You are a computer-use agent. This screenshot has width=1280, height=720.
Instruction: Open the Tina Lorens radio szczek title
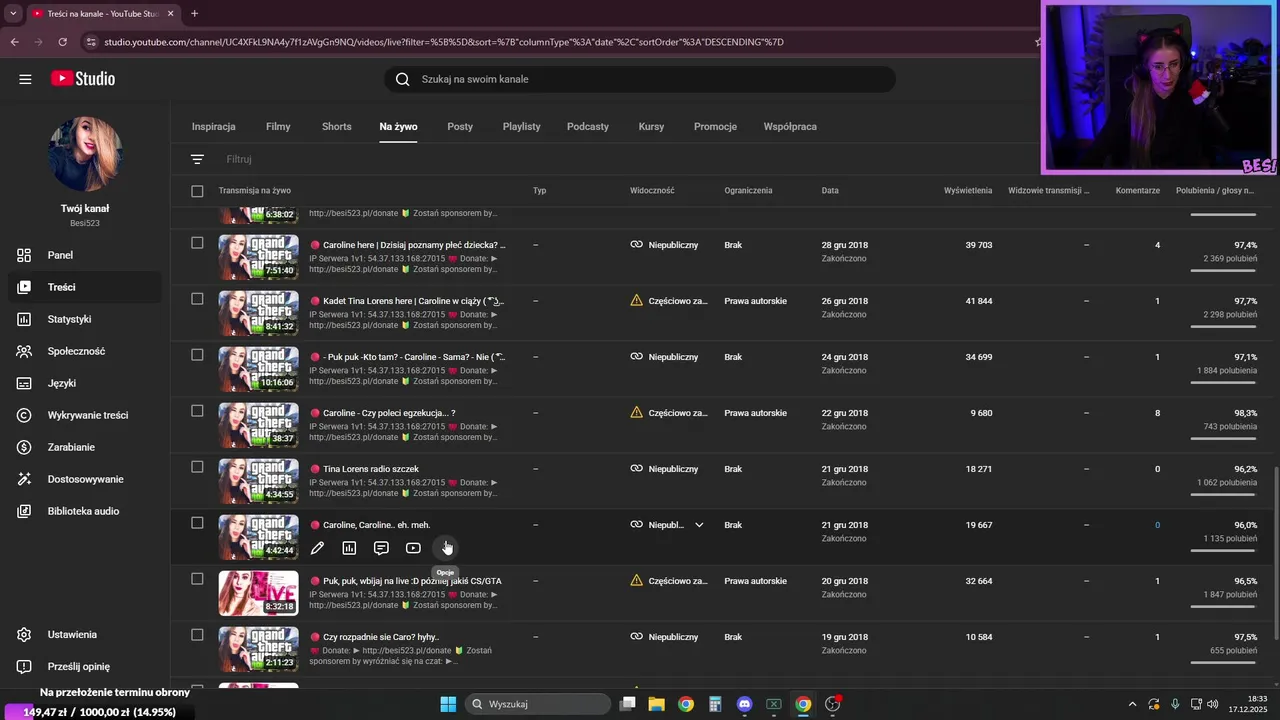click(371, 469)
